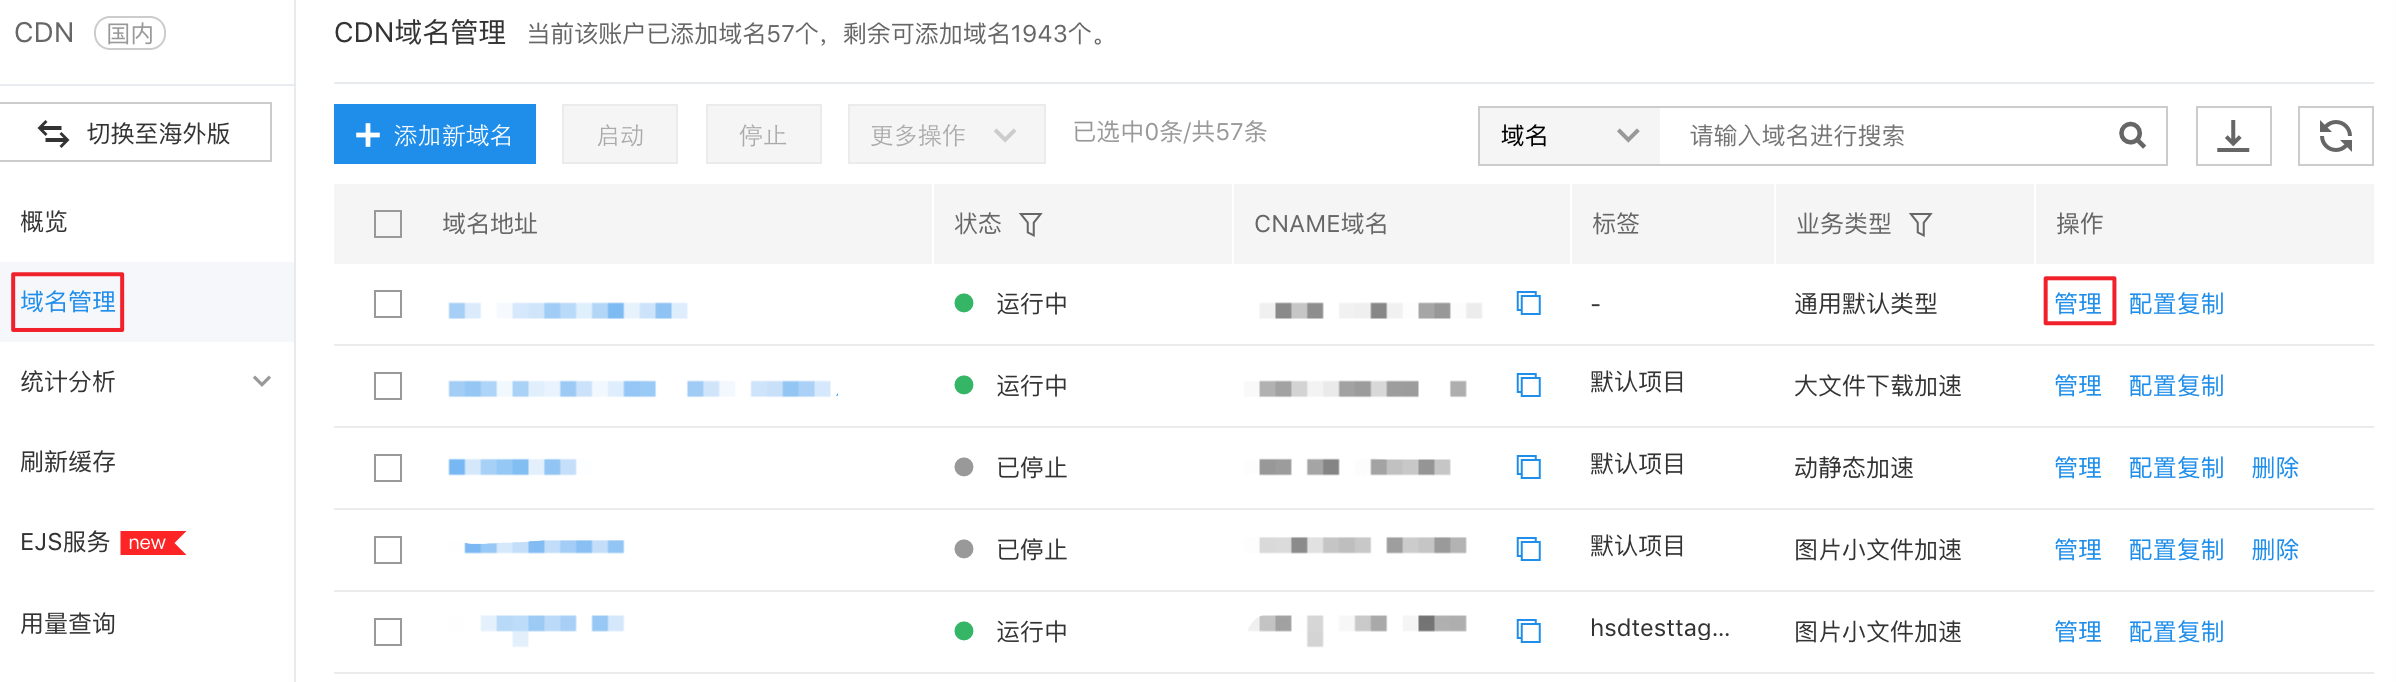Open the 更多操作 dropdown
The image size is (2396, 682).
[946, 135]
